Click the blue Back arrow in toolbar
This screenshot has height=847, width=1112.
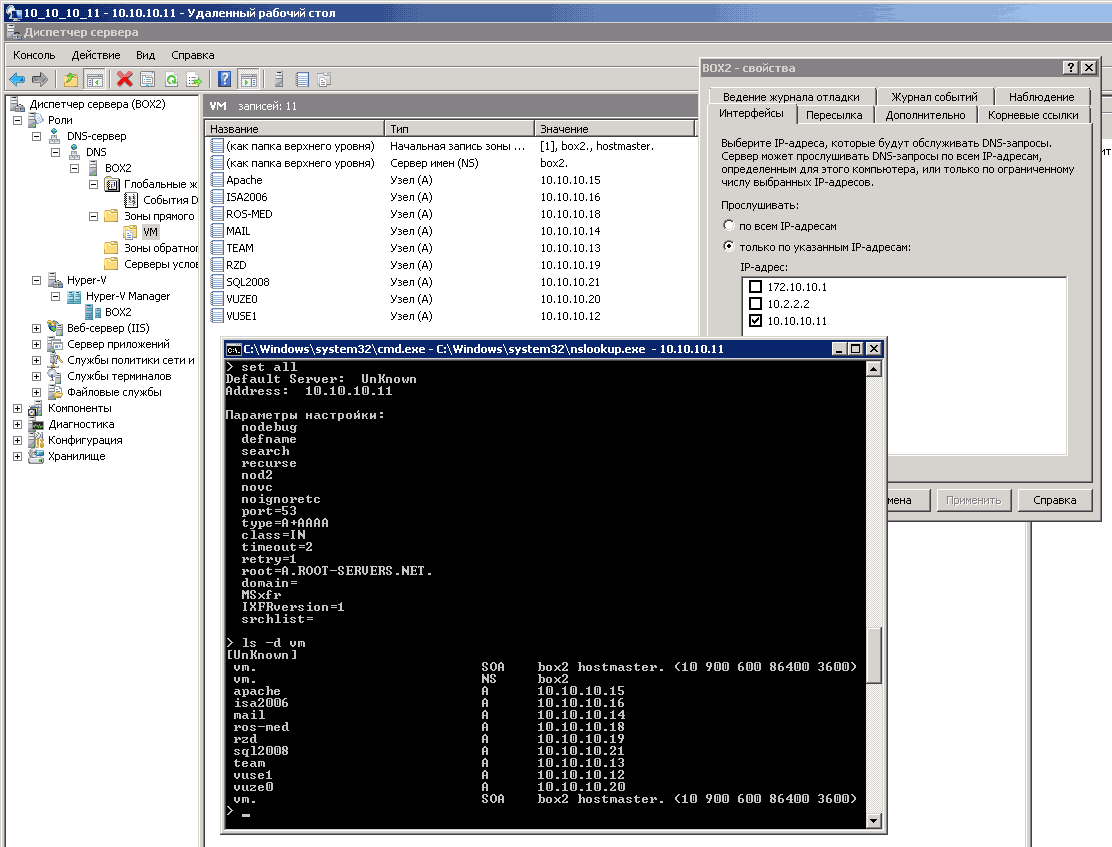[x=17, y=79]
